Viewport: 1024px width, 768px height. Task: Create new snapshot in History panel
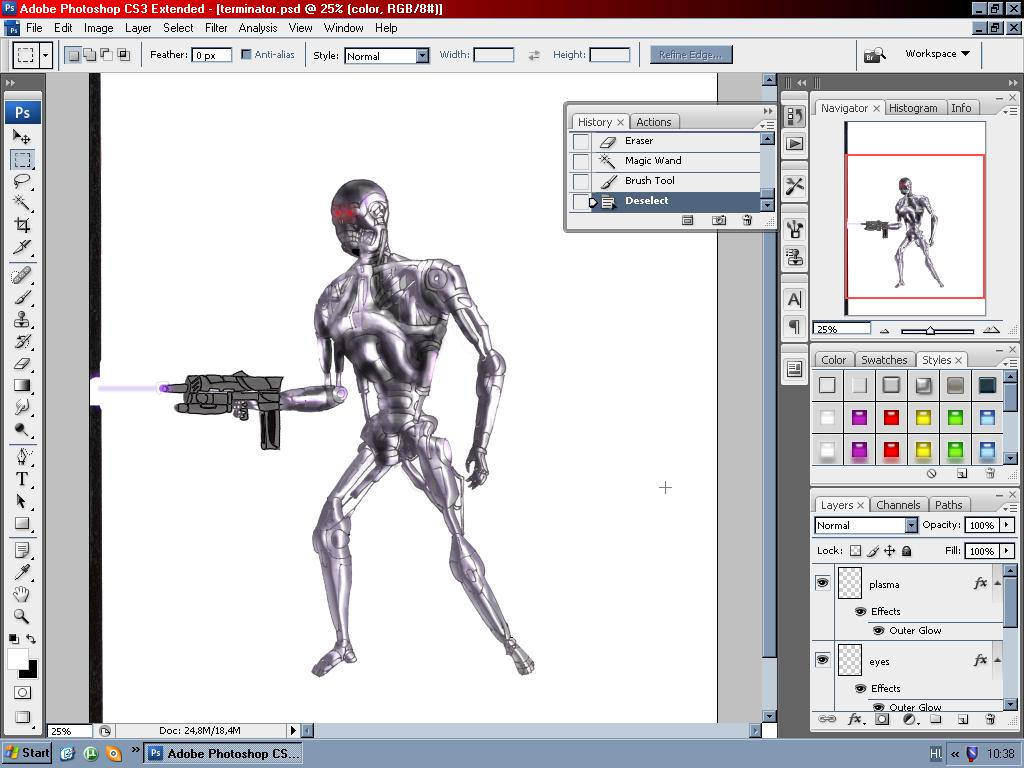[x=718, y=221]
